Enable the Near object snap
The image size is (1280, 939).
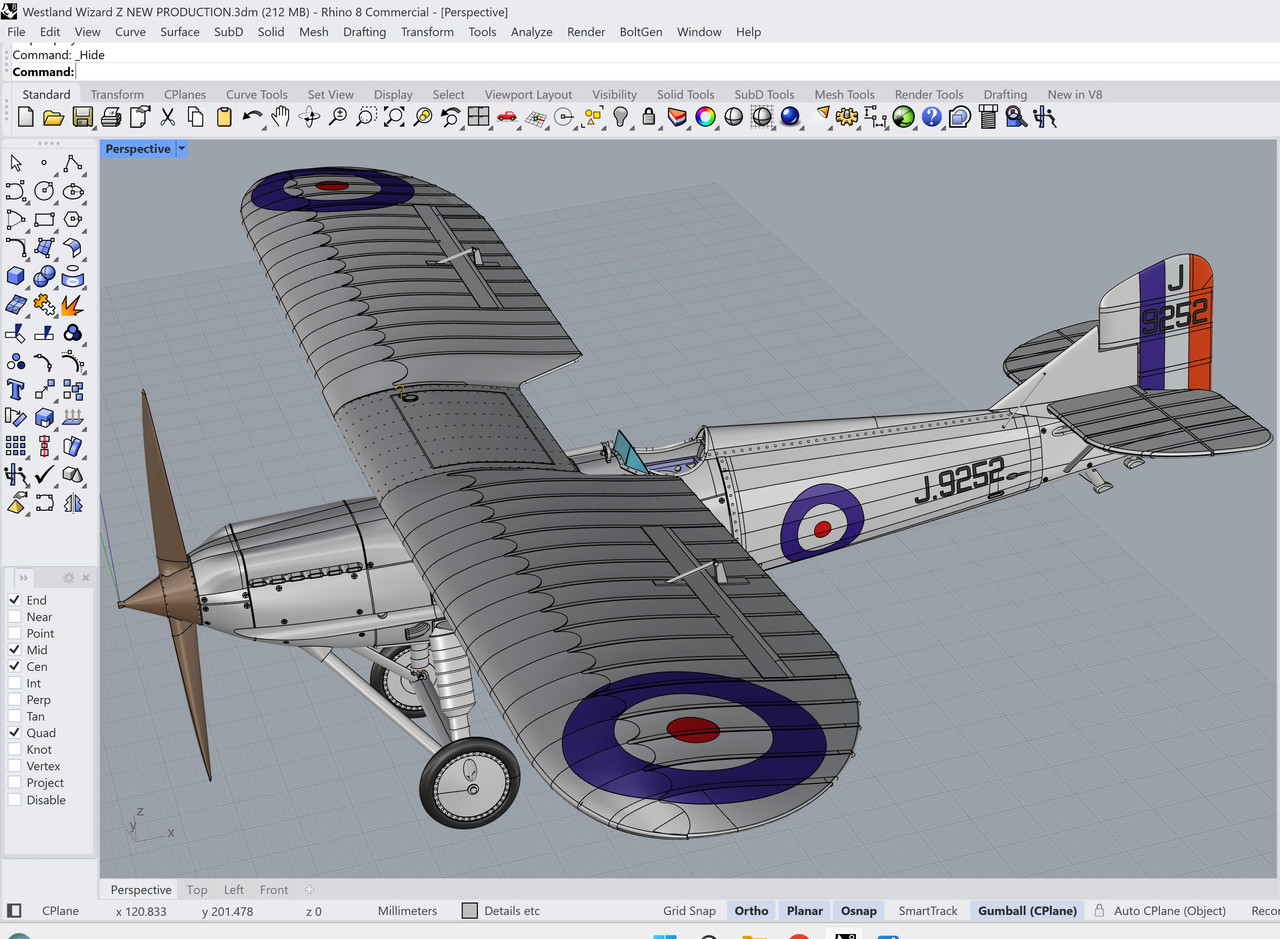pos(16,617)
